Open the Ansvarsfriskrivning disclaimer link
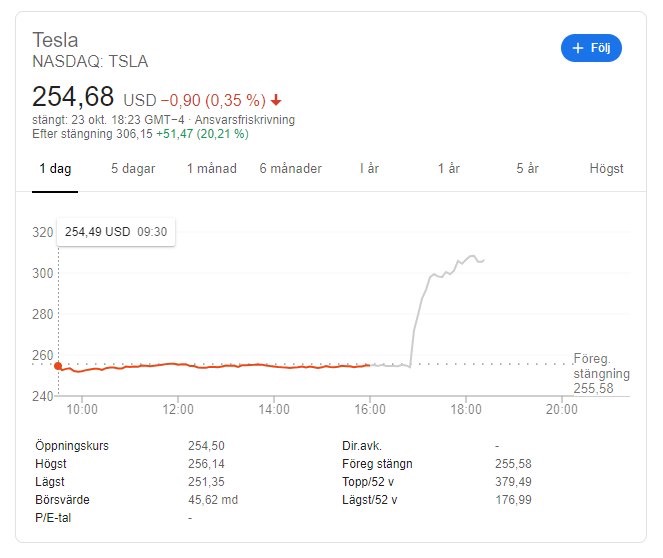This screenshot has height=558, width=663. point(245,120)
